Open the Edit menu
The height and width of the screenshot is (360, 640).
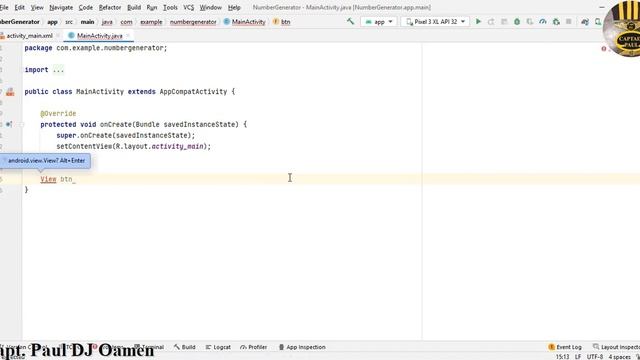[x=20, y=7]
